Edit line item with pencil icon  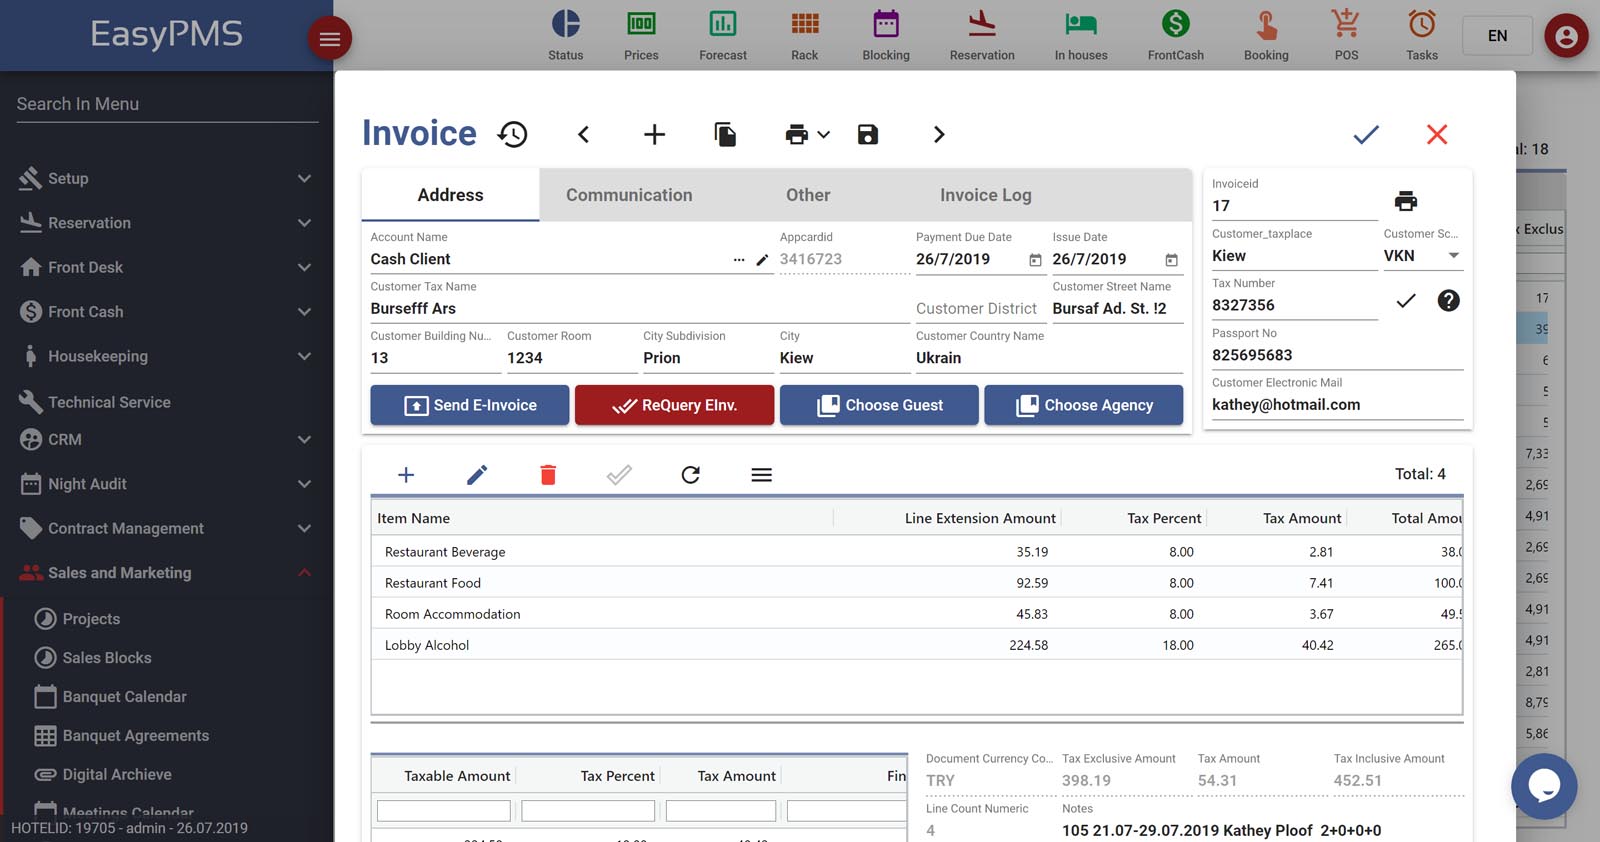(x=477, y=475)
